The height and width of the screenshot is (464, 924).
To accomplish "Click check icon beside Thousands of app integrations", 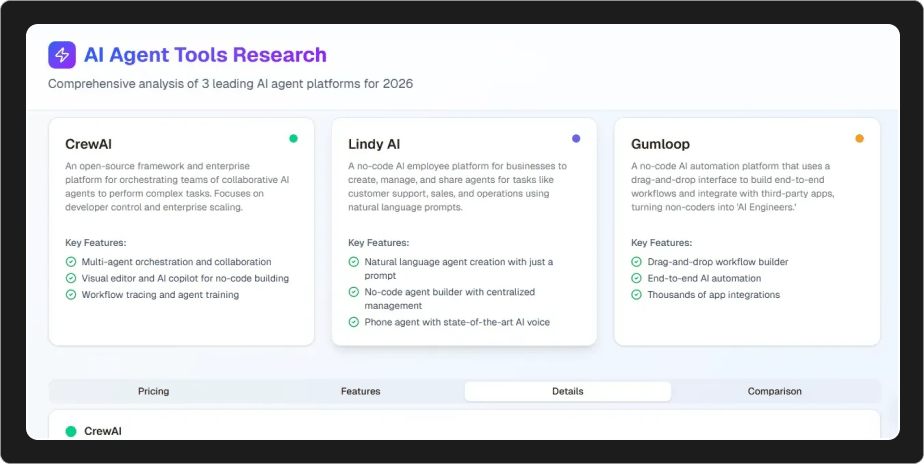I will [636, 295].
